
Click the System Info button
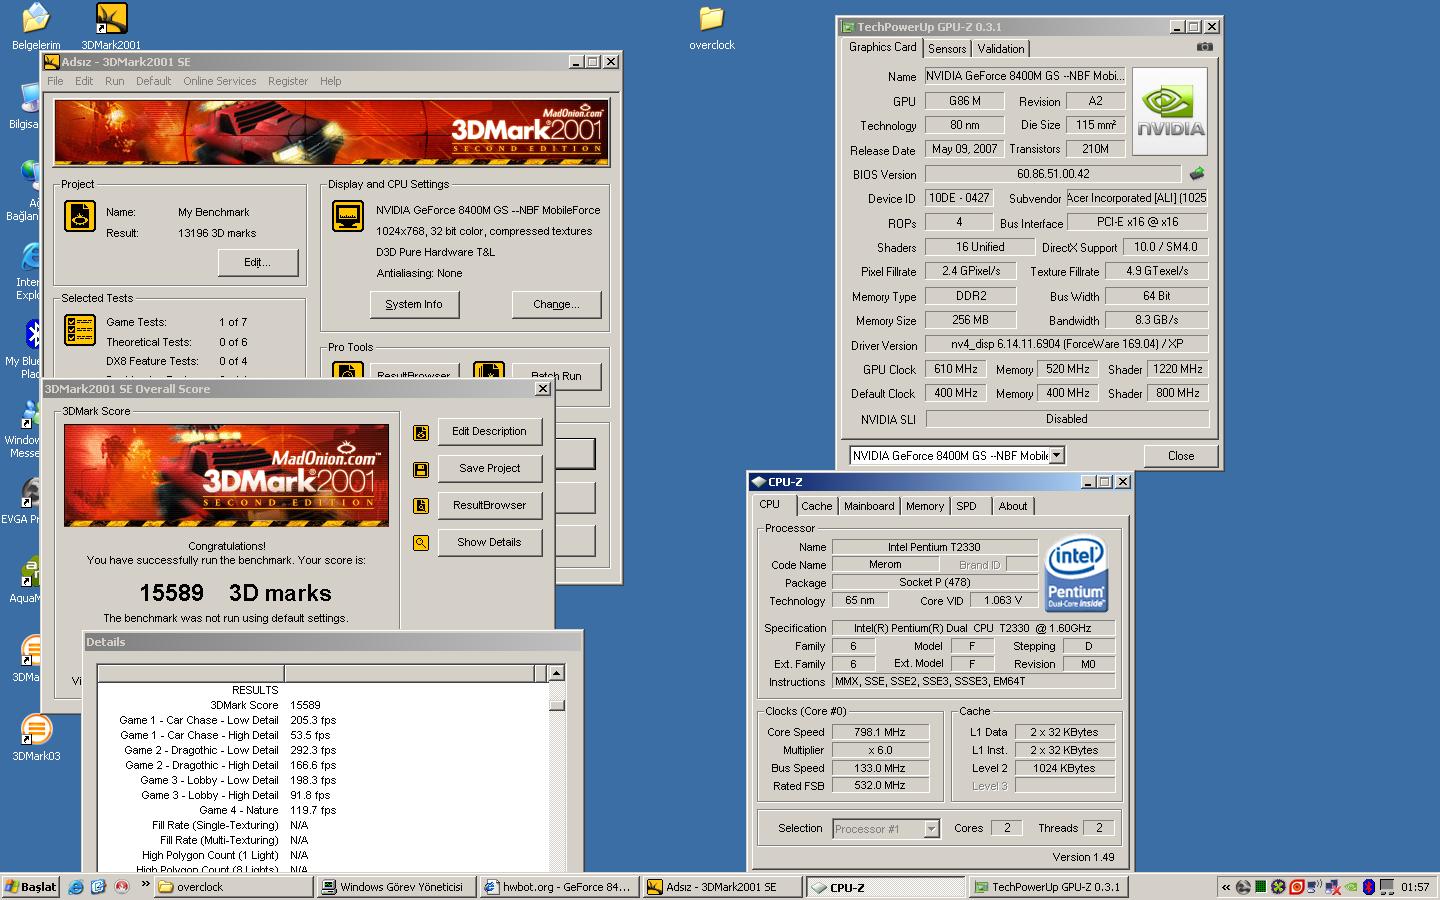coord(414,304)
